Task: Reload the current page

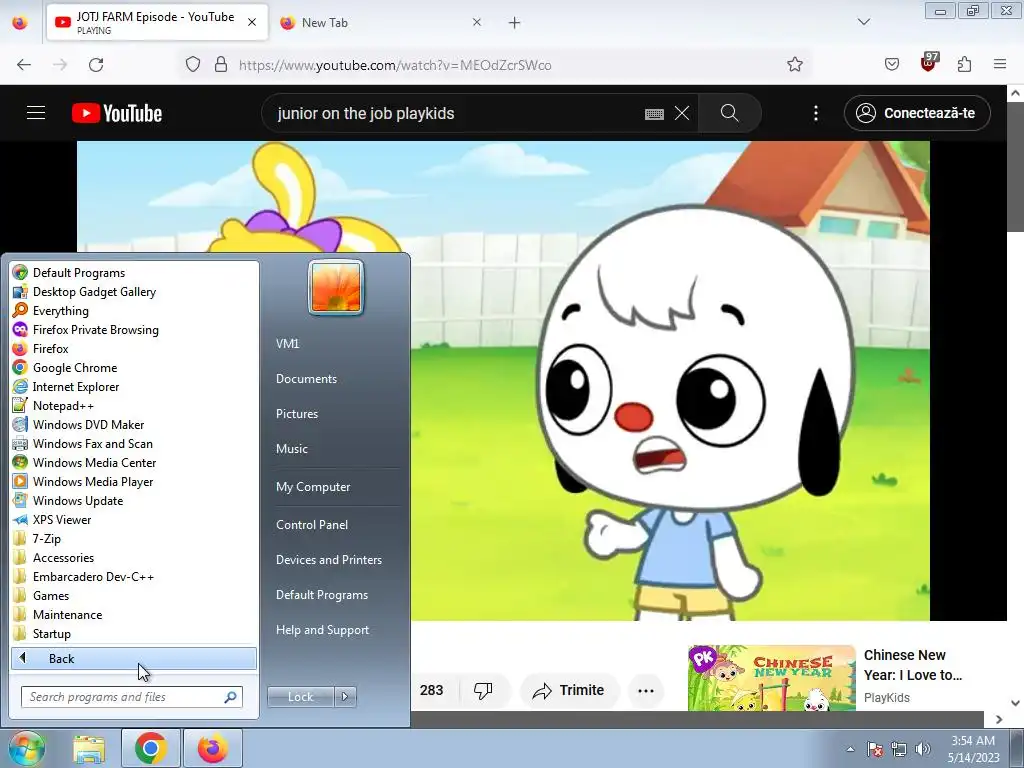Action: pos(96,65)
